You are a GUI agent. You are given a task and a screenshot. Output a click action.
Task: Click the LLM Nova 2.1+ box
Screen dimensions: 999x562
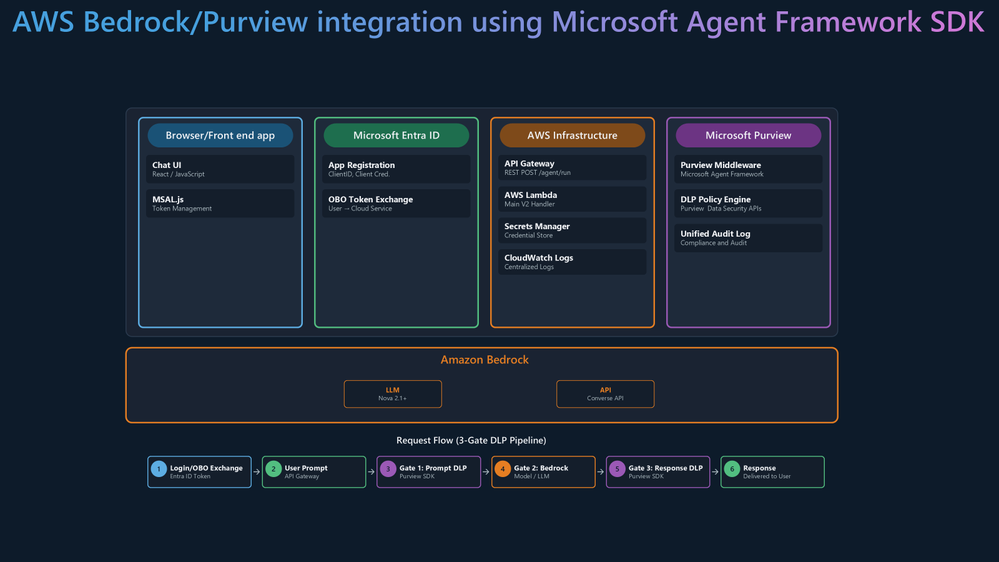[392, 394]
